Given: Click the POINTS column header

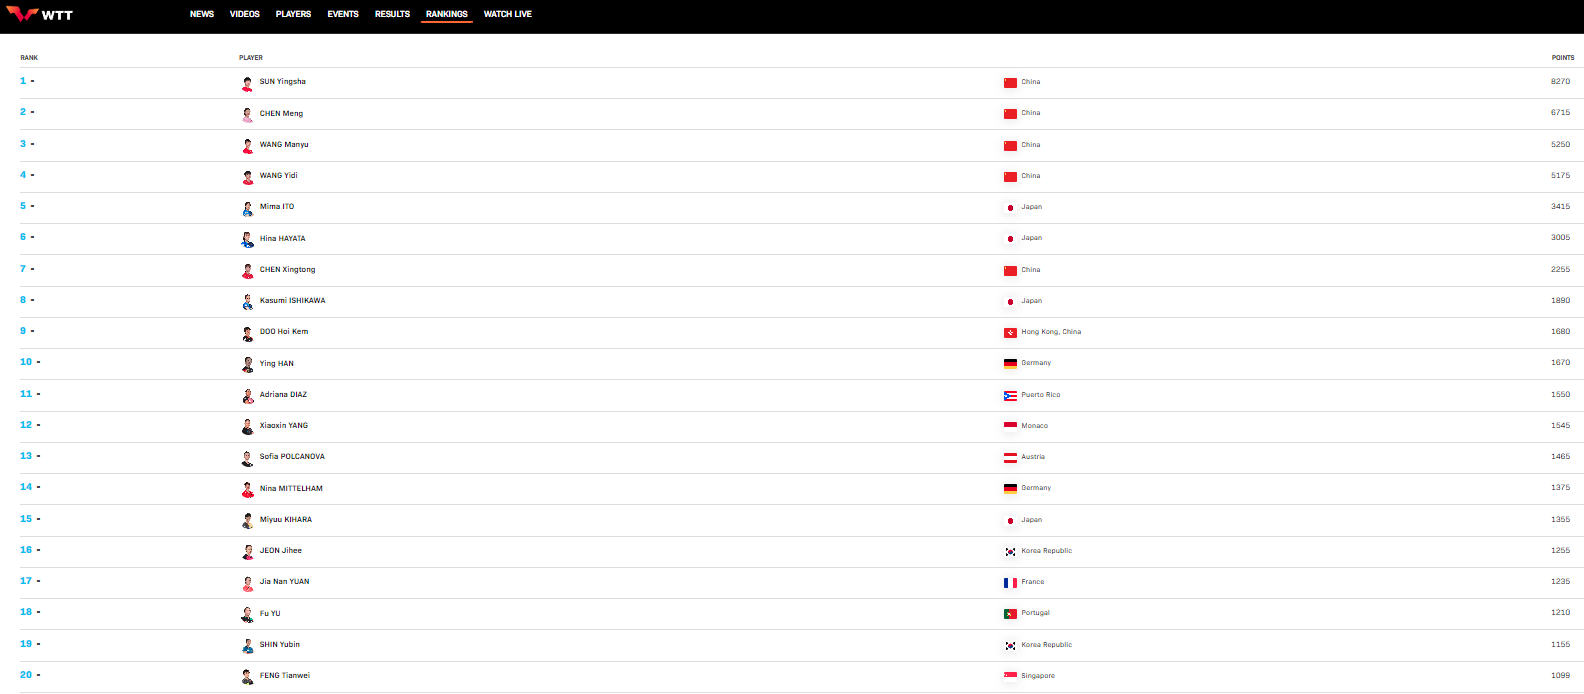Looking at the screenshot, I should click(1563, 58).
